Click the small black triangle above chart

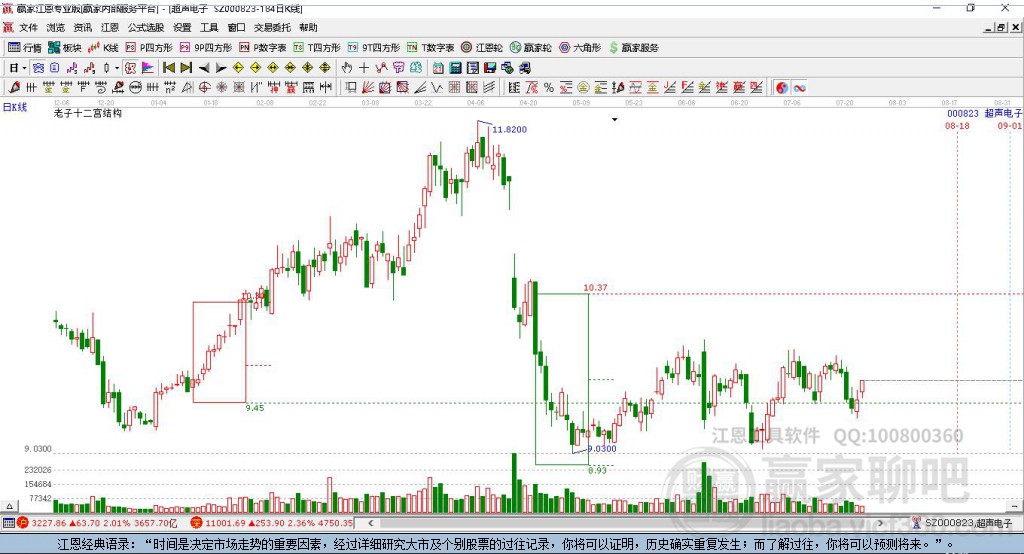(614, 120)
